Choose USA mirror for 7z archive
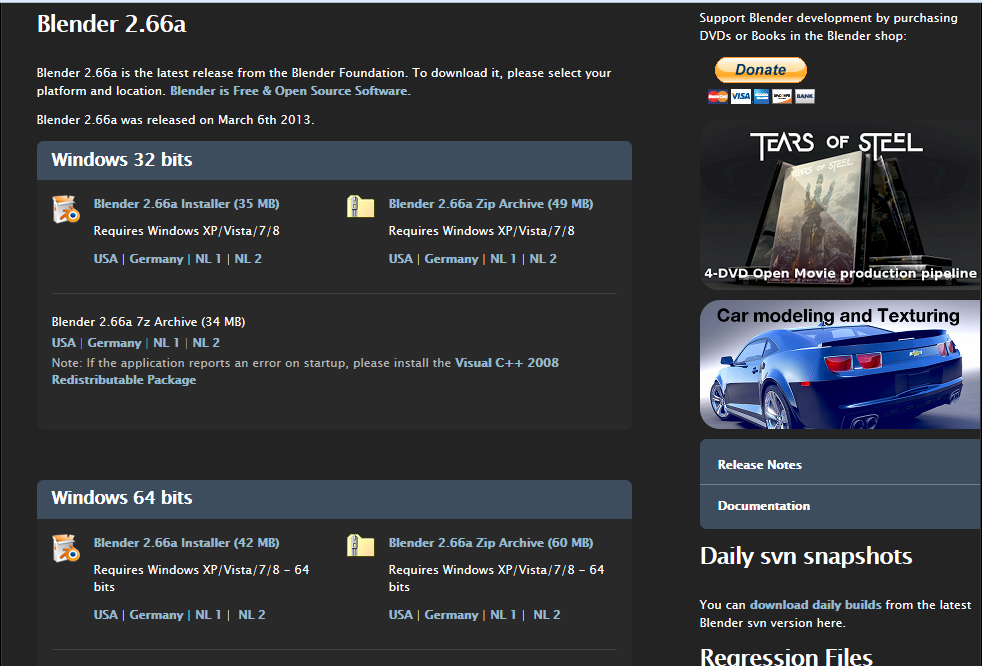The image size is (982, 666). click(x=64, y=343)
